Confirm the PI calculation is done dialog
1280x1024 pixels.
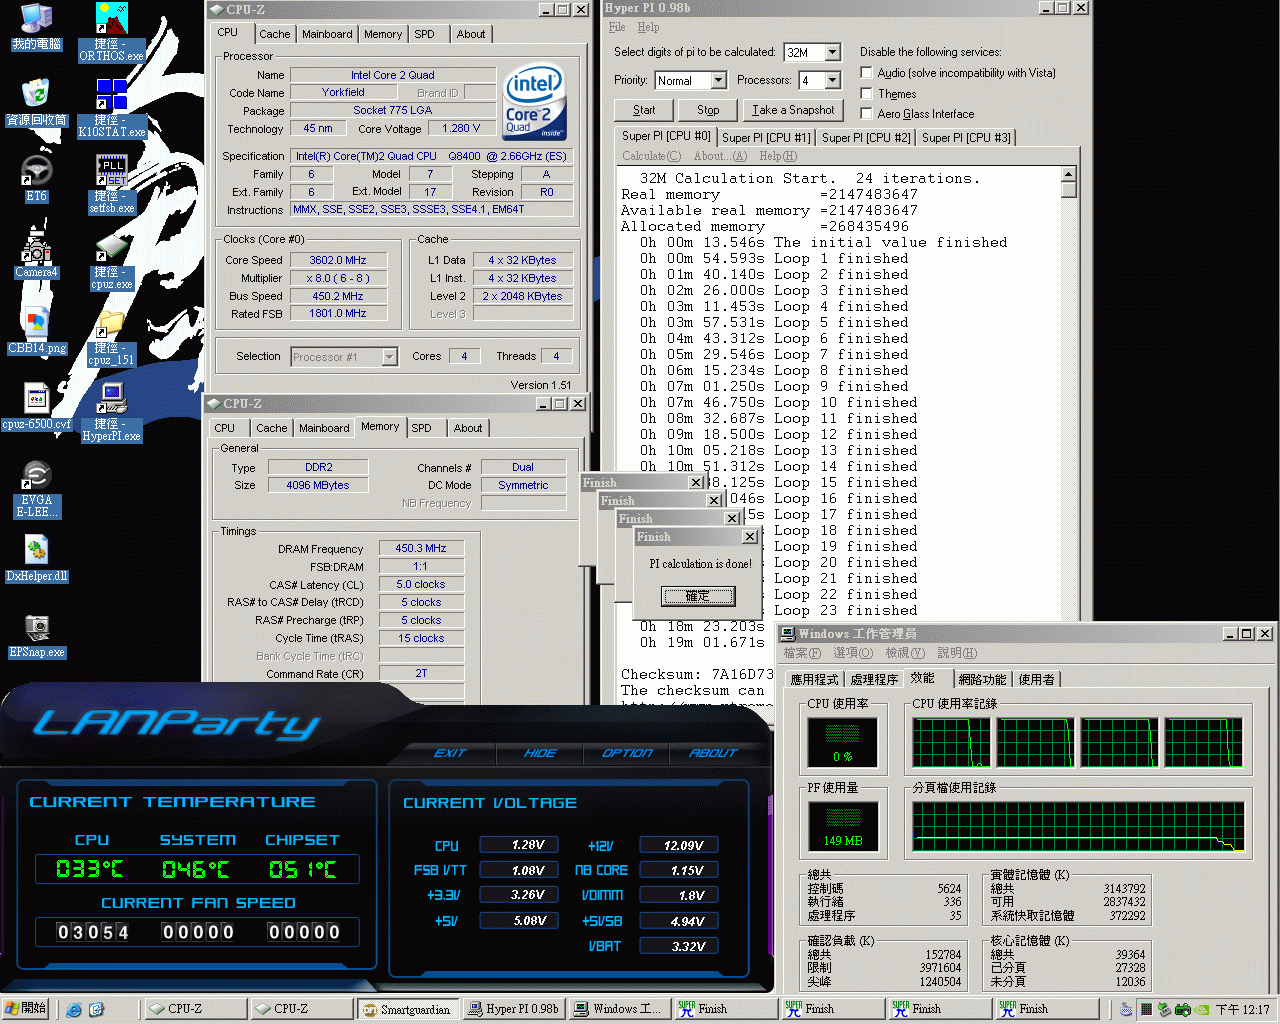(698, 596)
